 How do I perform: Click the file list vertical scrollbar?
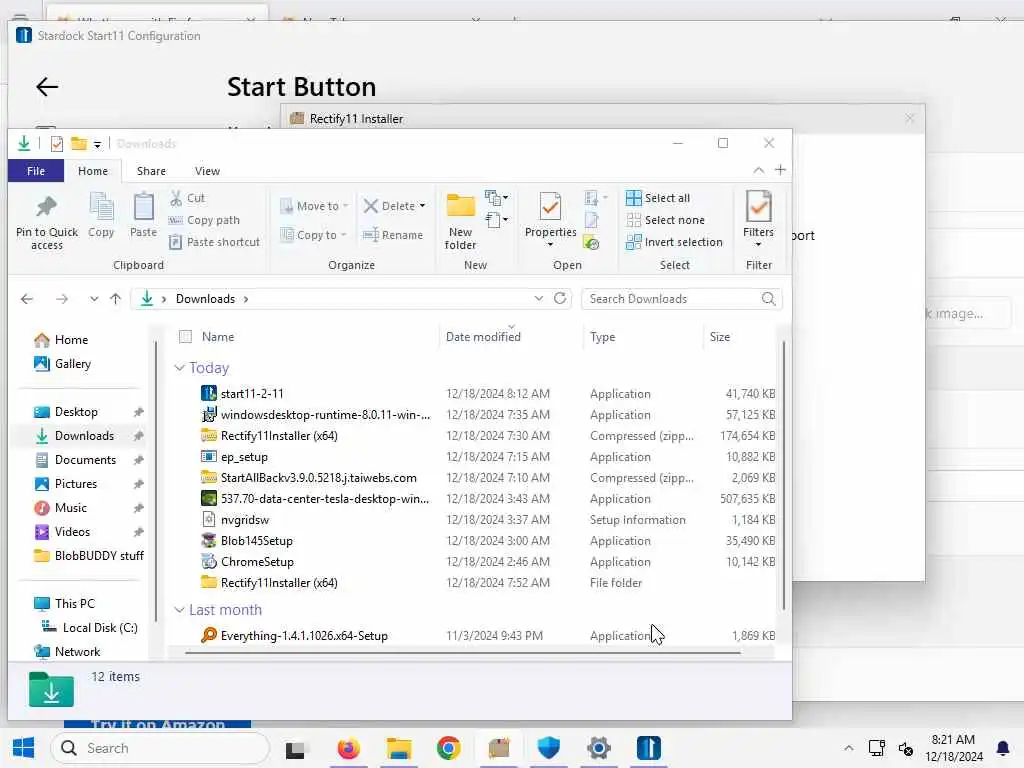click(x=783, y=475)
